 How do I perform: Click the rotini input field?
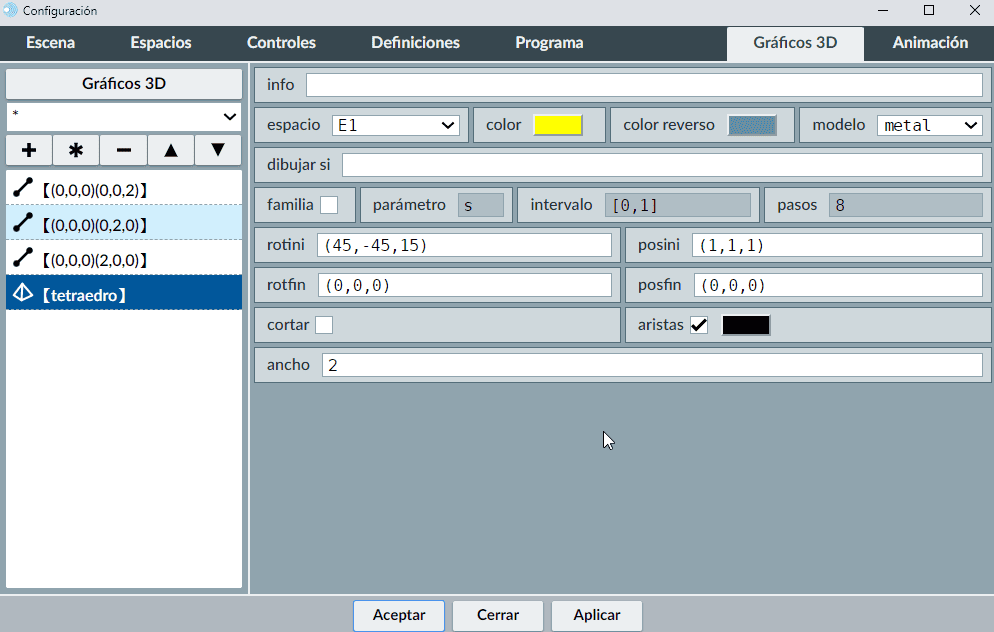point(464,245)
